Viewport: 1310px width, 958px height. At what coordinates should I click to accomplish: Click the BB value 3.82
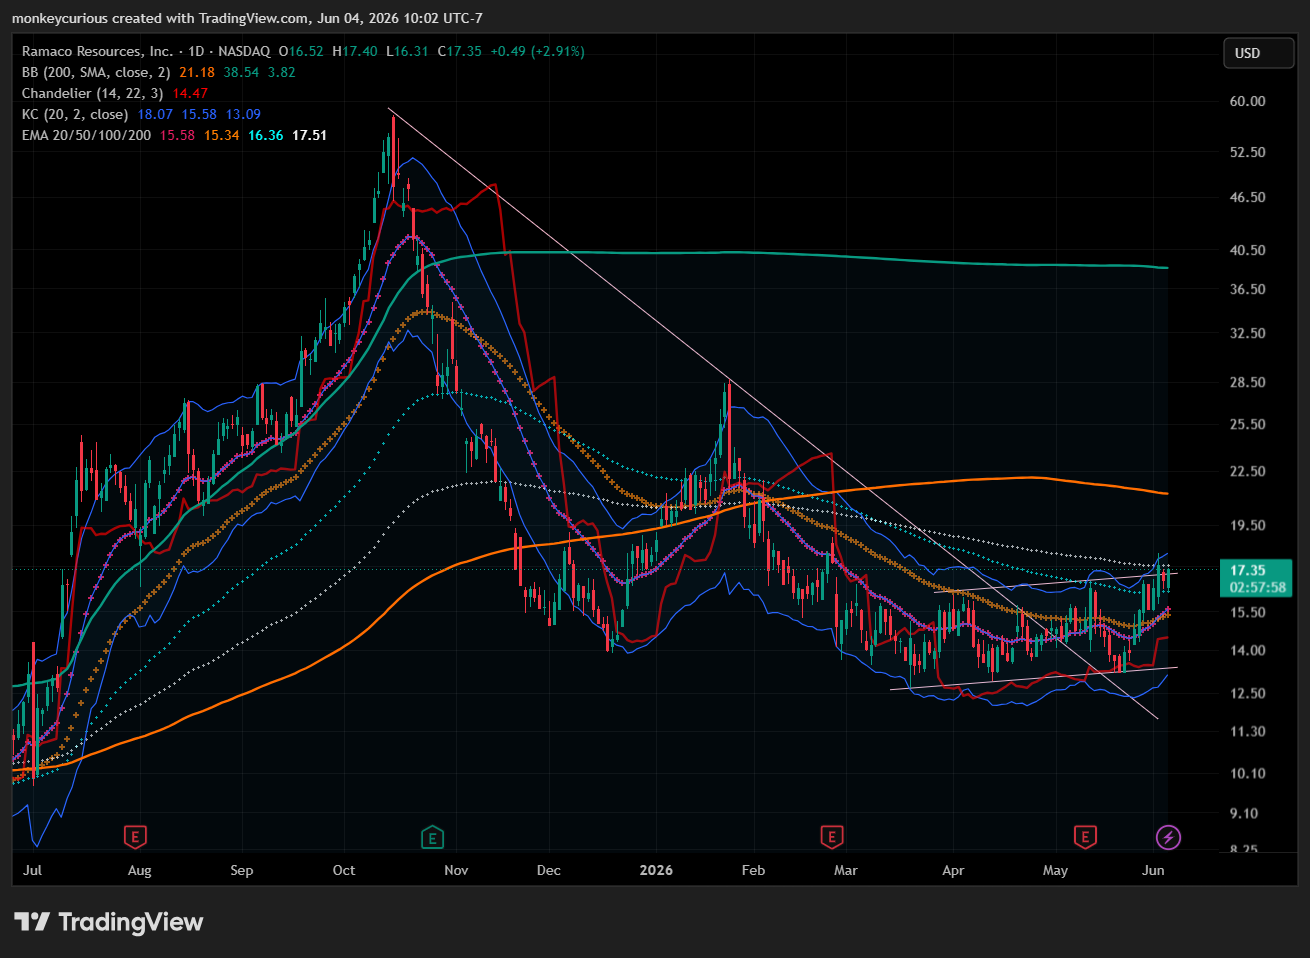[282, 72]
